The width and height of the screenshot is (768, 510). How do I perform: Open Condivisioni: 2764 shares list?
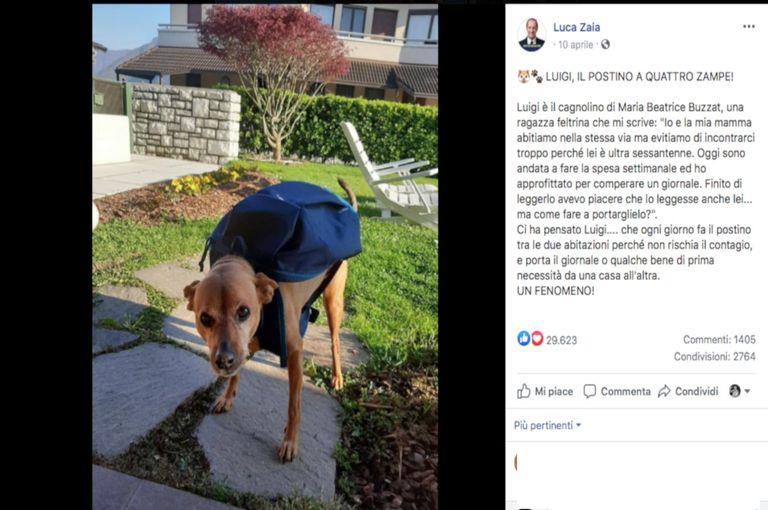(715, 357)
